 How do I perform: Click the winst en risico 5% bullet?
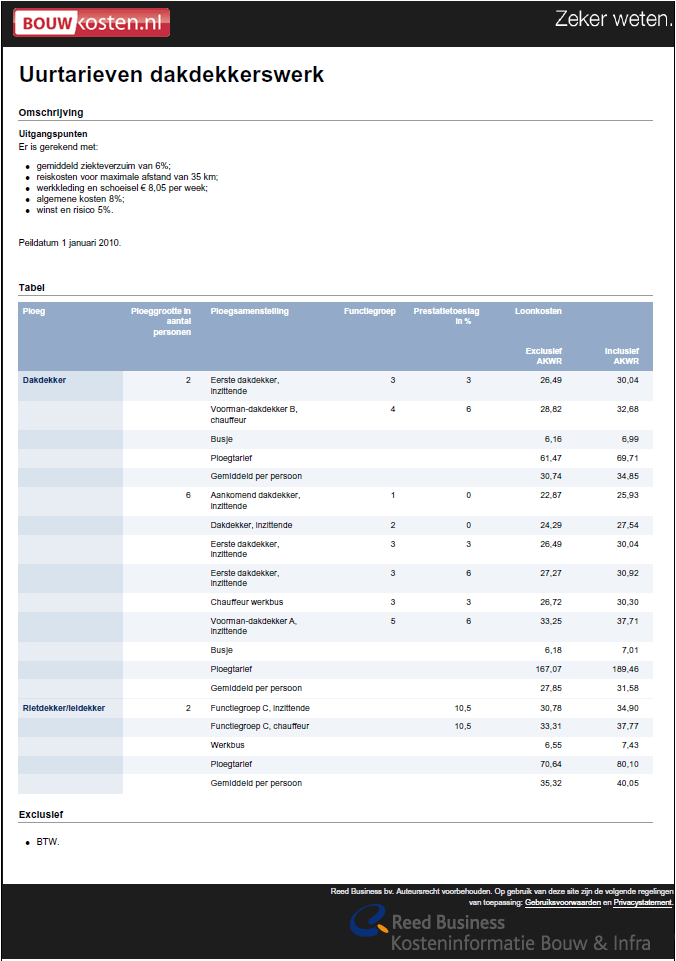75,210
